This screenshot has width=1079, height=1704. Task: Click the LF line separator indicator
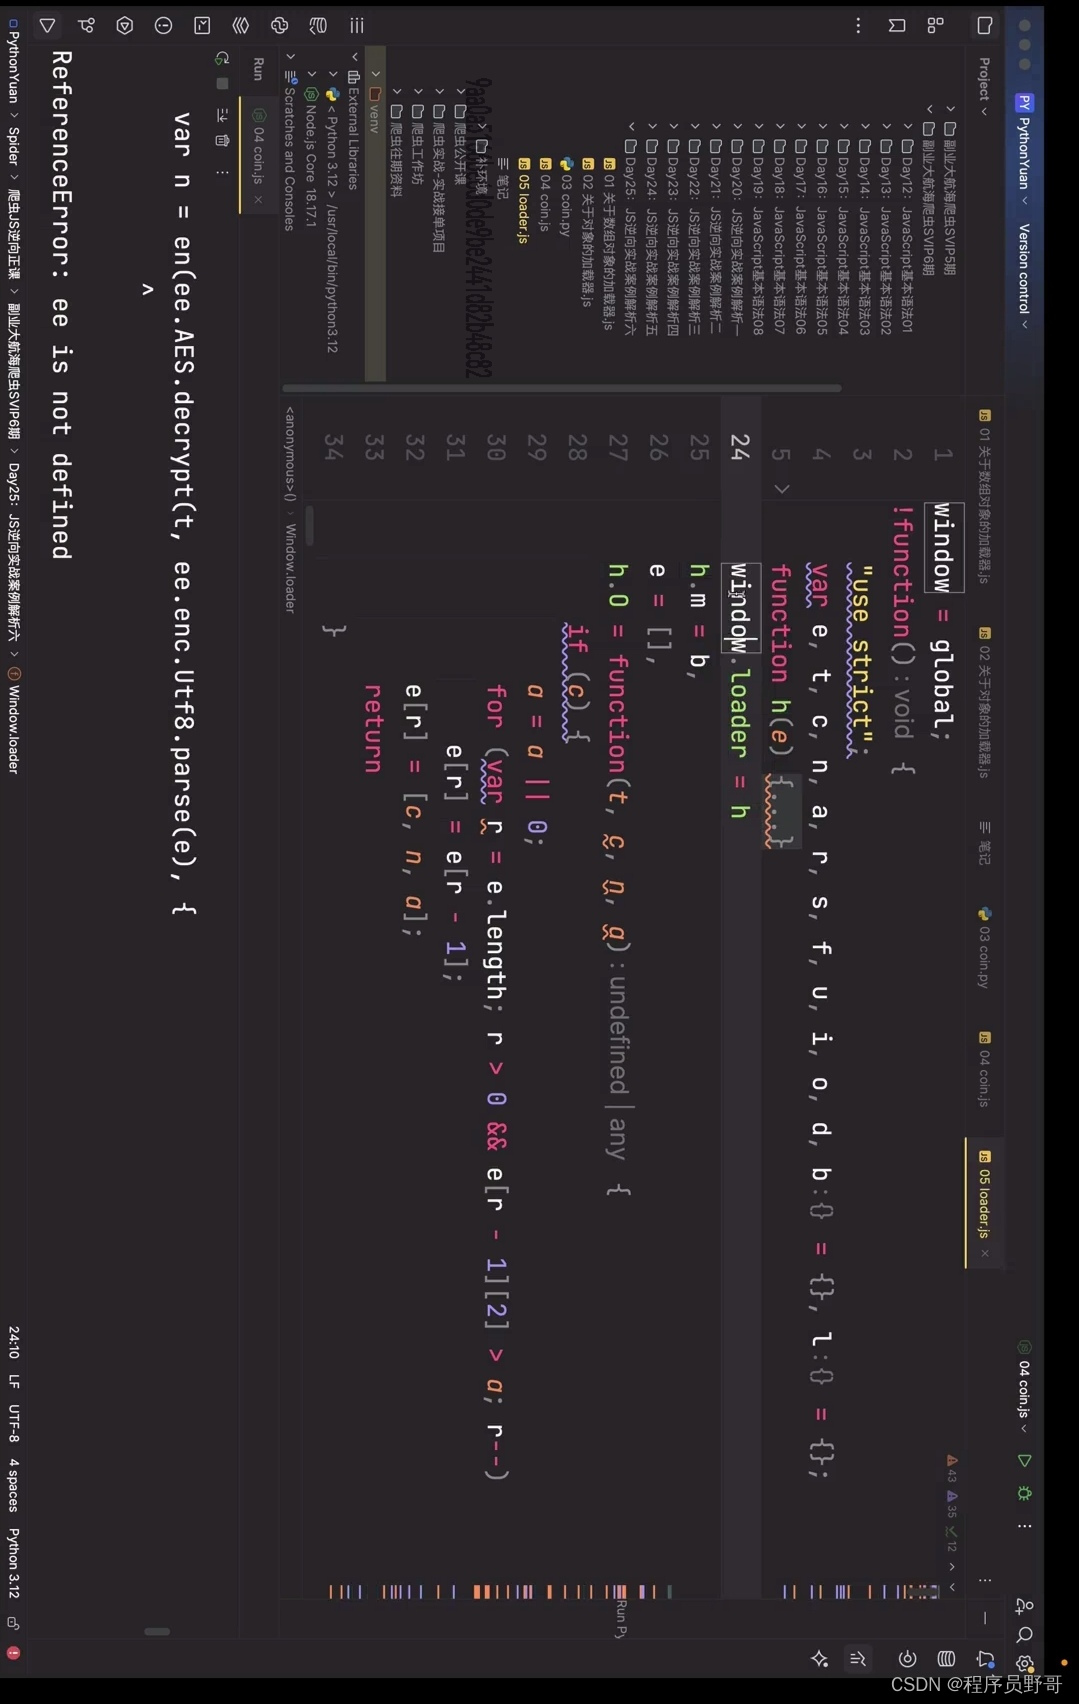click(x=13, y=1381)
